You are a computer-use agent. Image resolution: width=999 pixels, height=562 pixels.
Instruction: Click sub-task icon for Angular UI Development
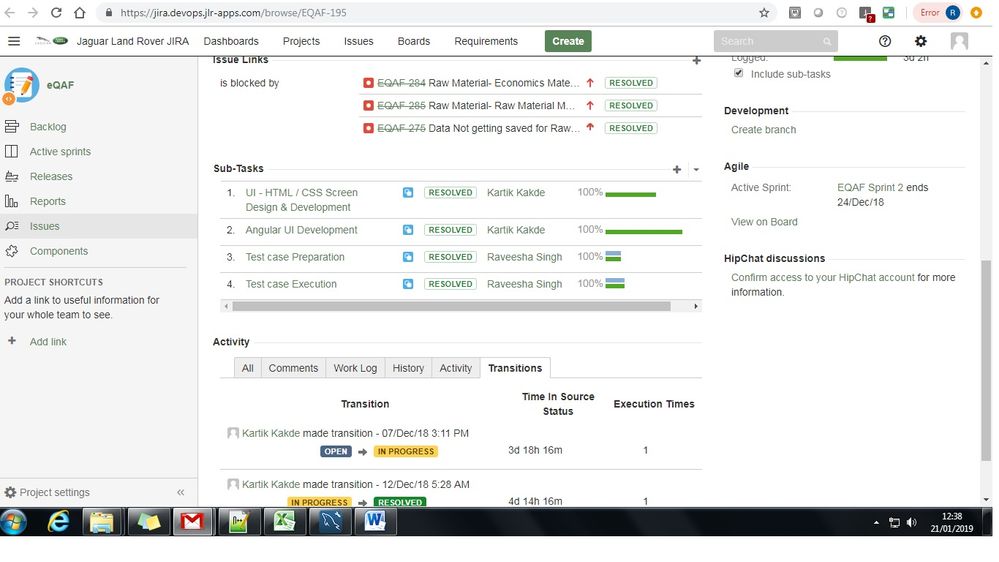pyautogui.click(x=408, y=230)
